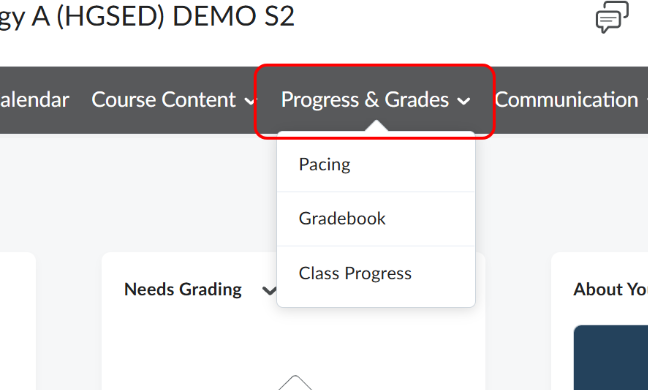The image size is (648, 390).
Task: Click the HGSED DEMO S2 course title
Action: click(147, 17)
